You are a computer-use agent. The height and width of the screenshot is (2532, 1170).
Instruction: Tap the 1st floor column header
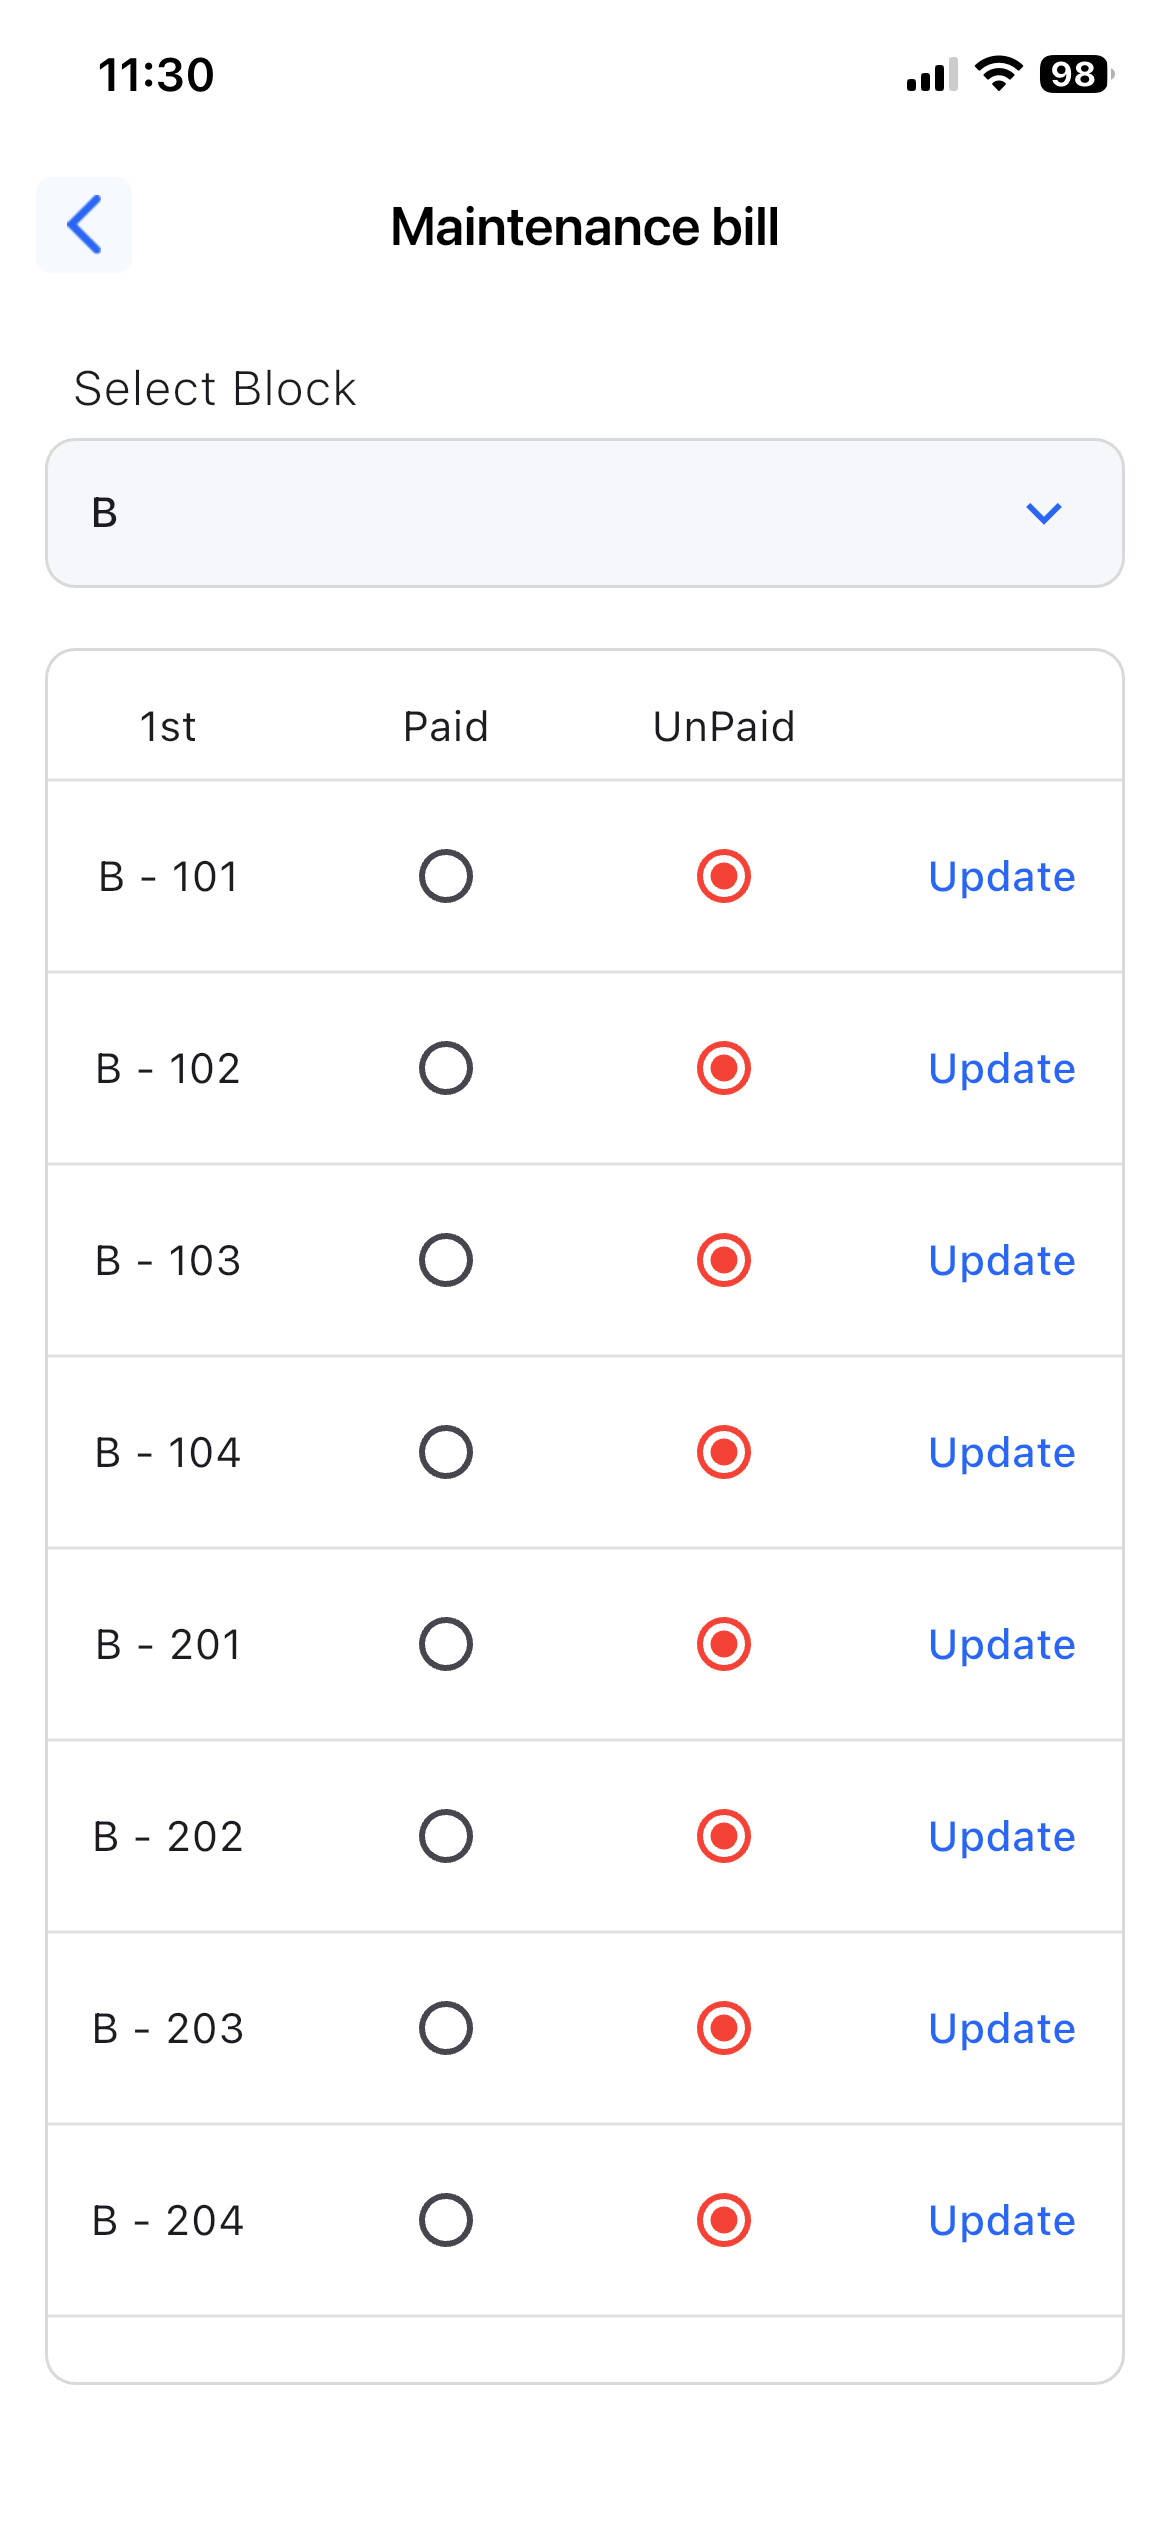point(168,727)
